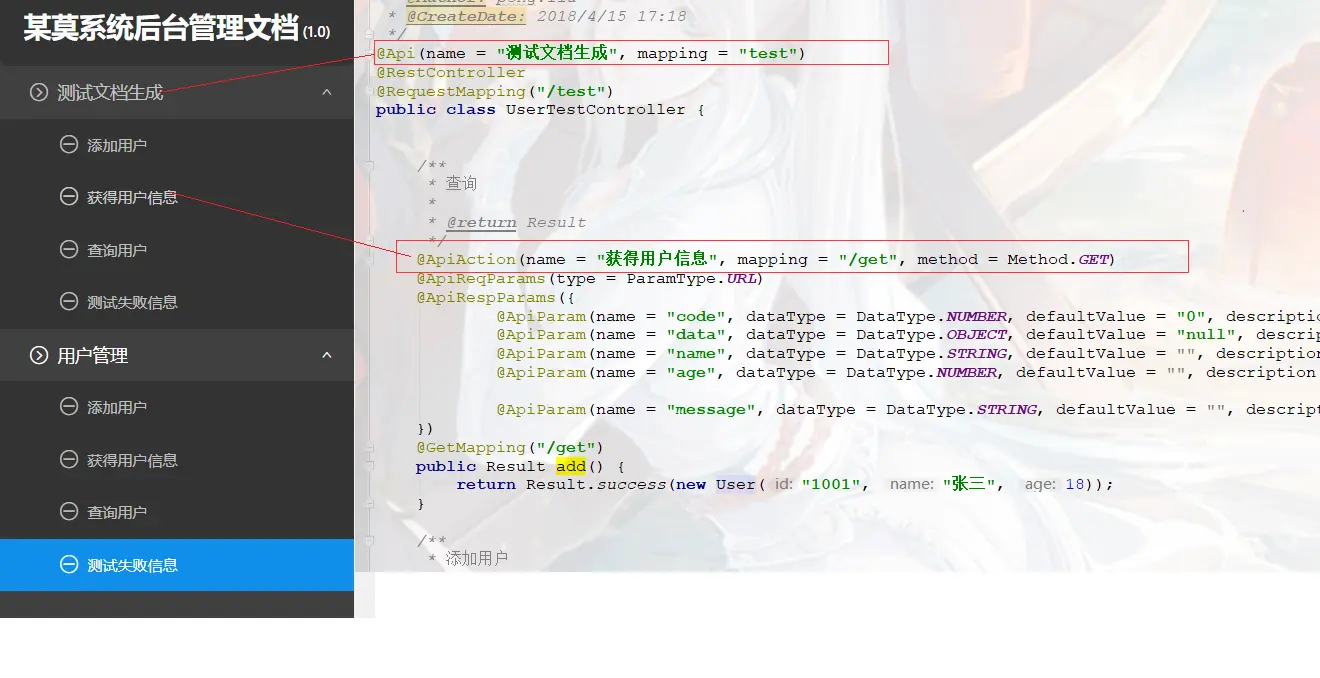The image size is (1320, 678).
Task: Click the @ApiParam line with name "code"
Action: [x=908, y=316]
